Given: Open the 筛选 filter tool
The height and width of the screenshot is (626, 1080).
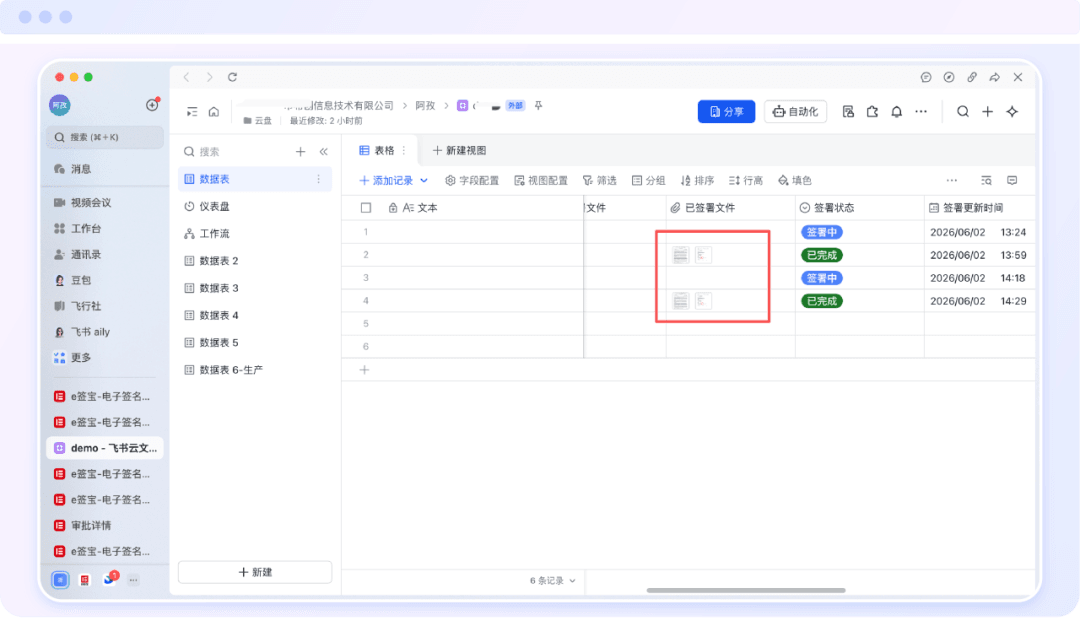Looking at the screenshot, I should coord(599,180).
